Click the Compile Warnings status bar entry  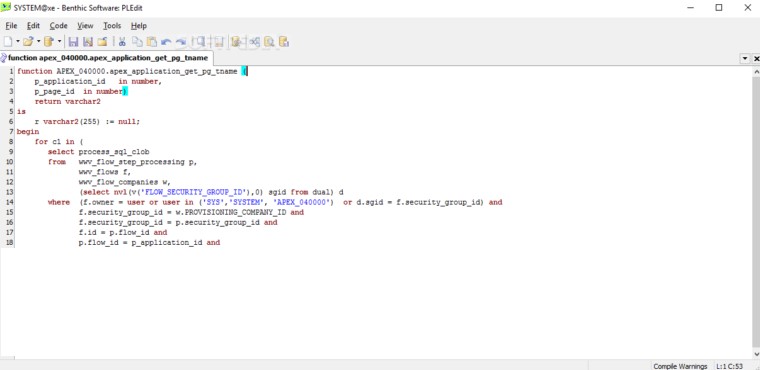point(680,366)
